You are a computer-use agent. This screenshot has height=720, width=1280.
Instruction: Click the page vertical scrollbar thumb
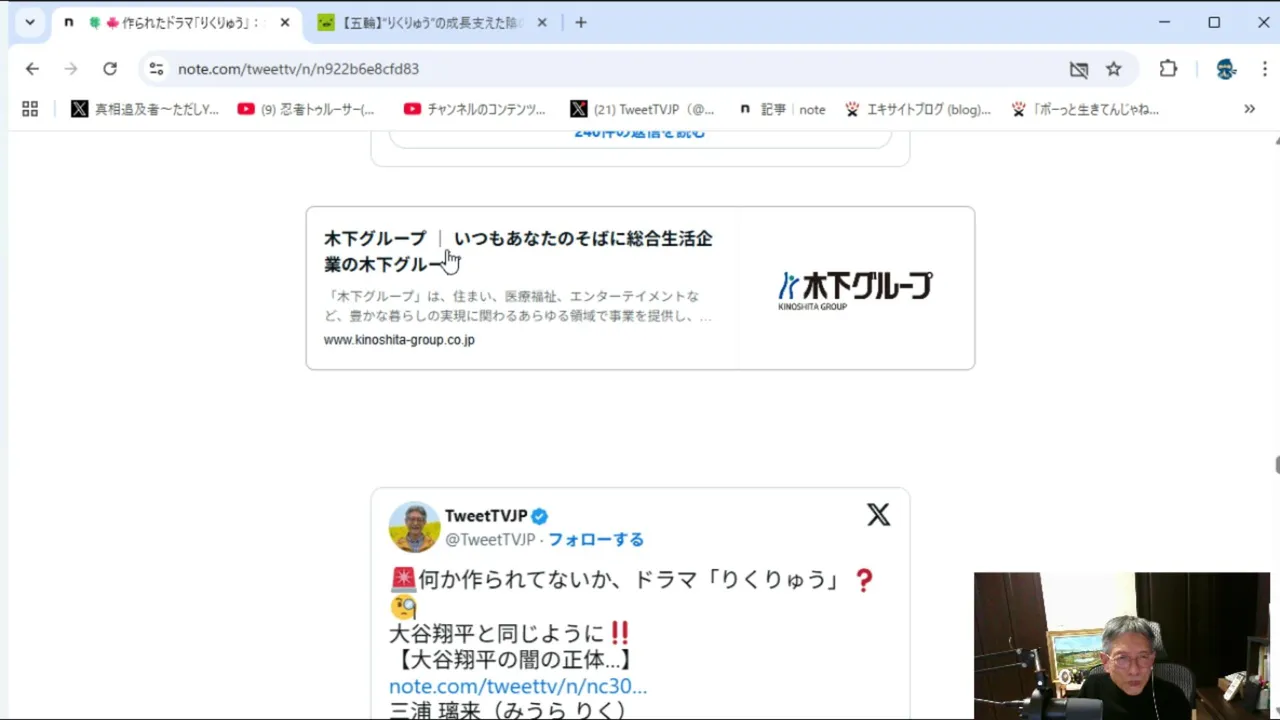coord(1276,465)
